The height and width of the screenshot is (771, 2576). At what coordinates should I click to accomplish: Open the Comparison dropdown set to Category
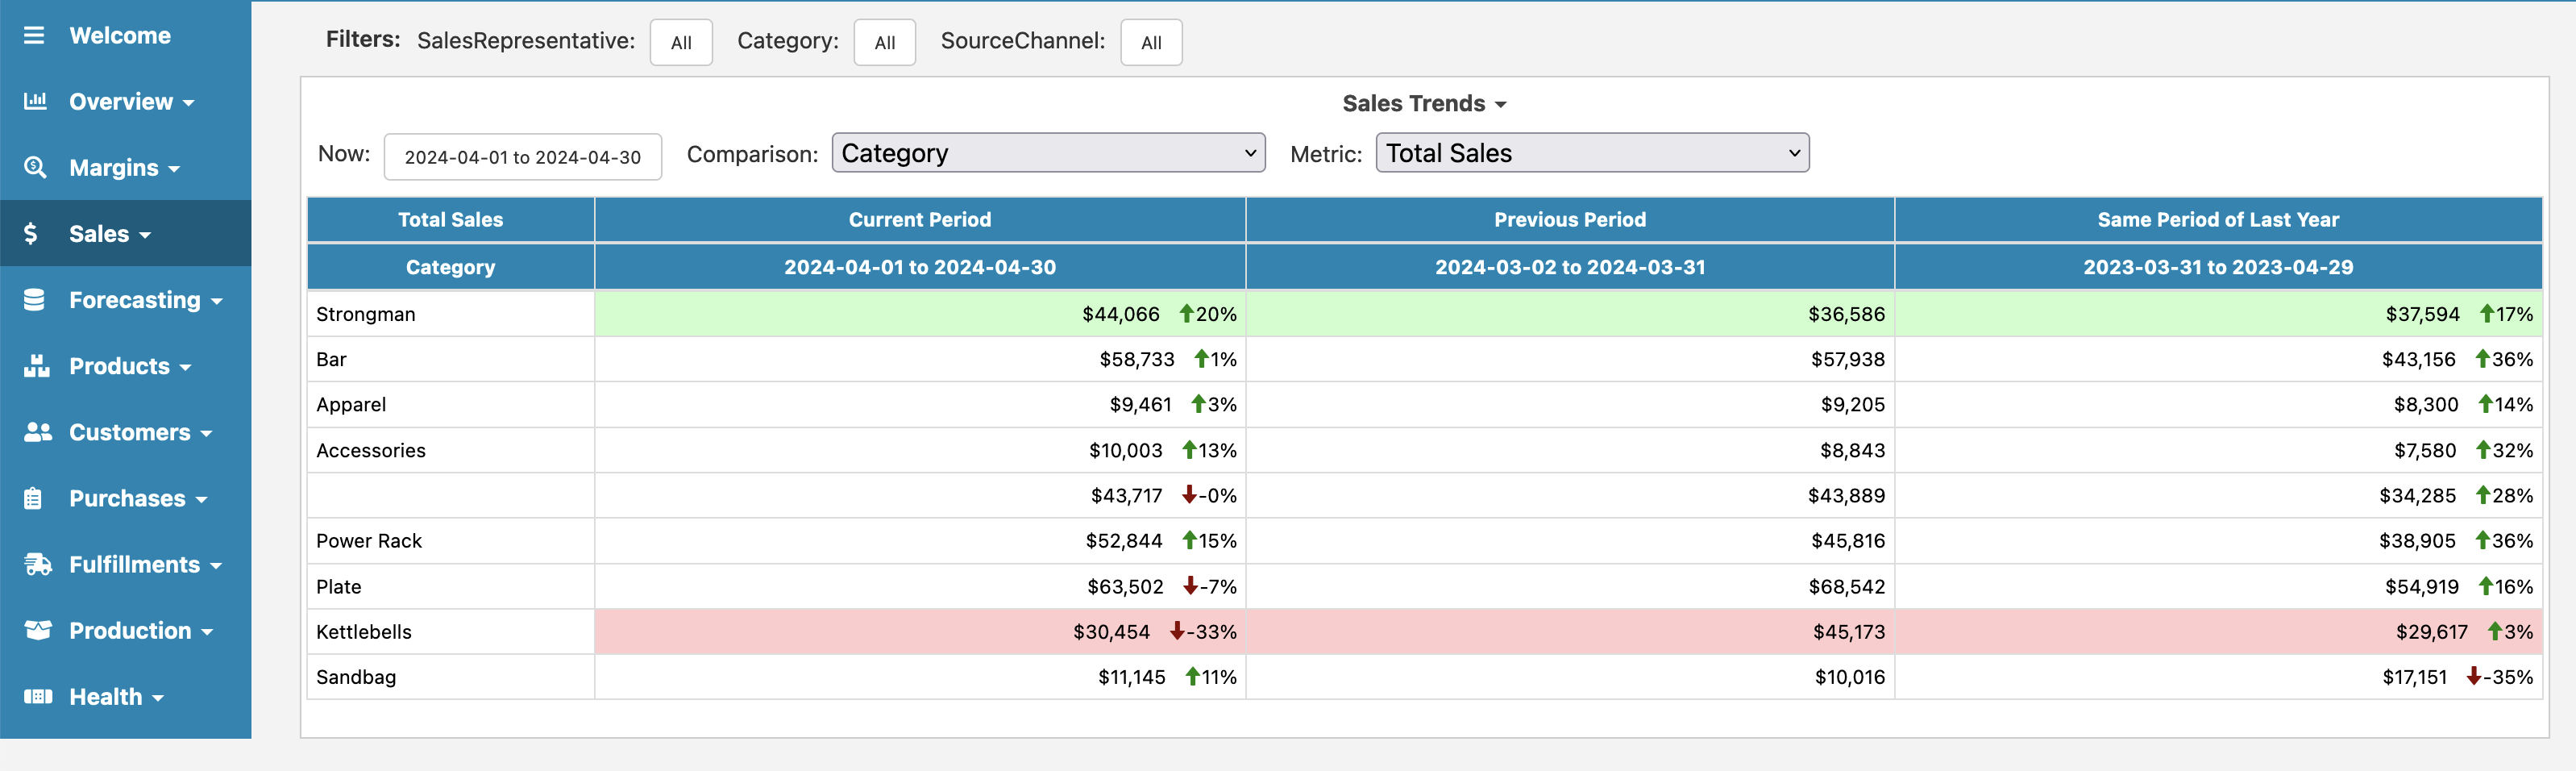(1047, 153)
